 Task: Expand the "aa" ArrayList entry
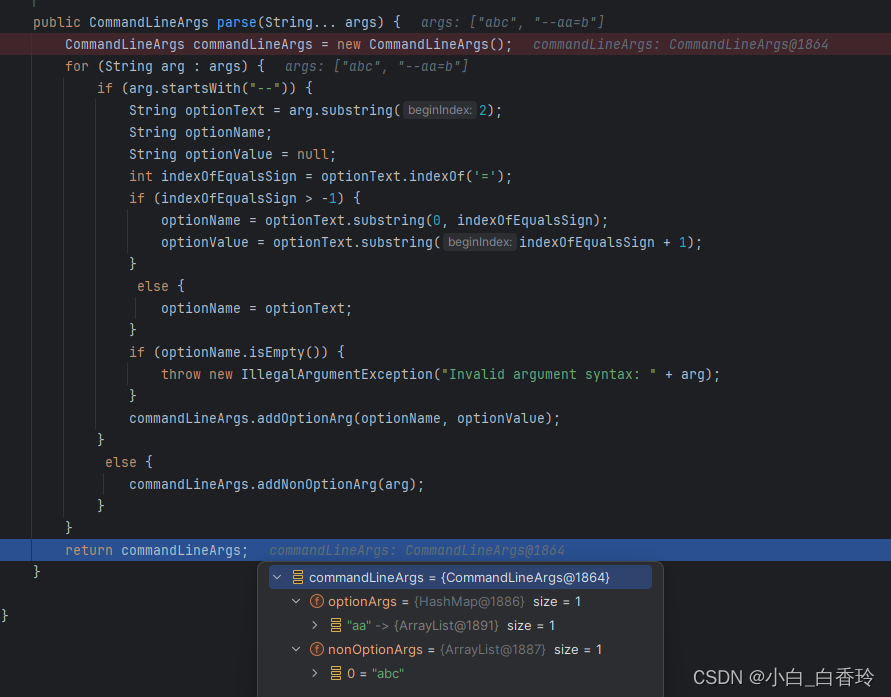pyautogui.click(x=316, y=626)
